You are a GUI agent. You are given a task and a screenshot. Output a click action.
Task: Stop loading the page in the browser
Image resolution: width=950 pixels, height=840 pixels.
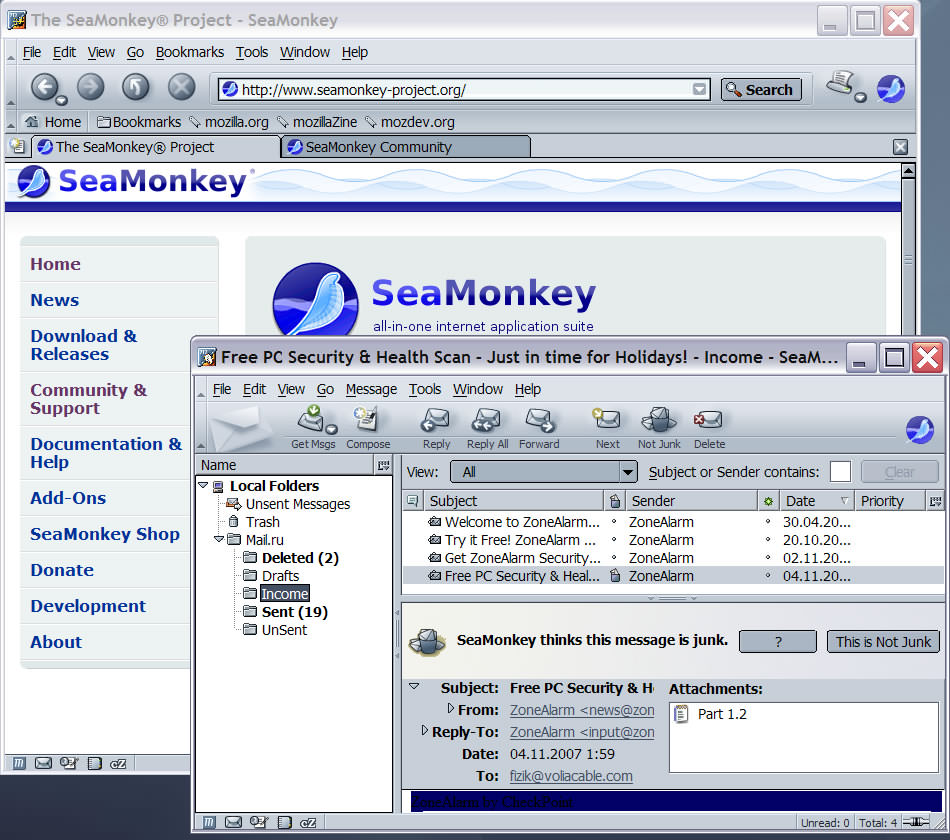point(181,87)
